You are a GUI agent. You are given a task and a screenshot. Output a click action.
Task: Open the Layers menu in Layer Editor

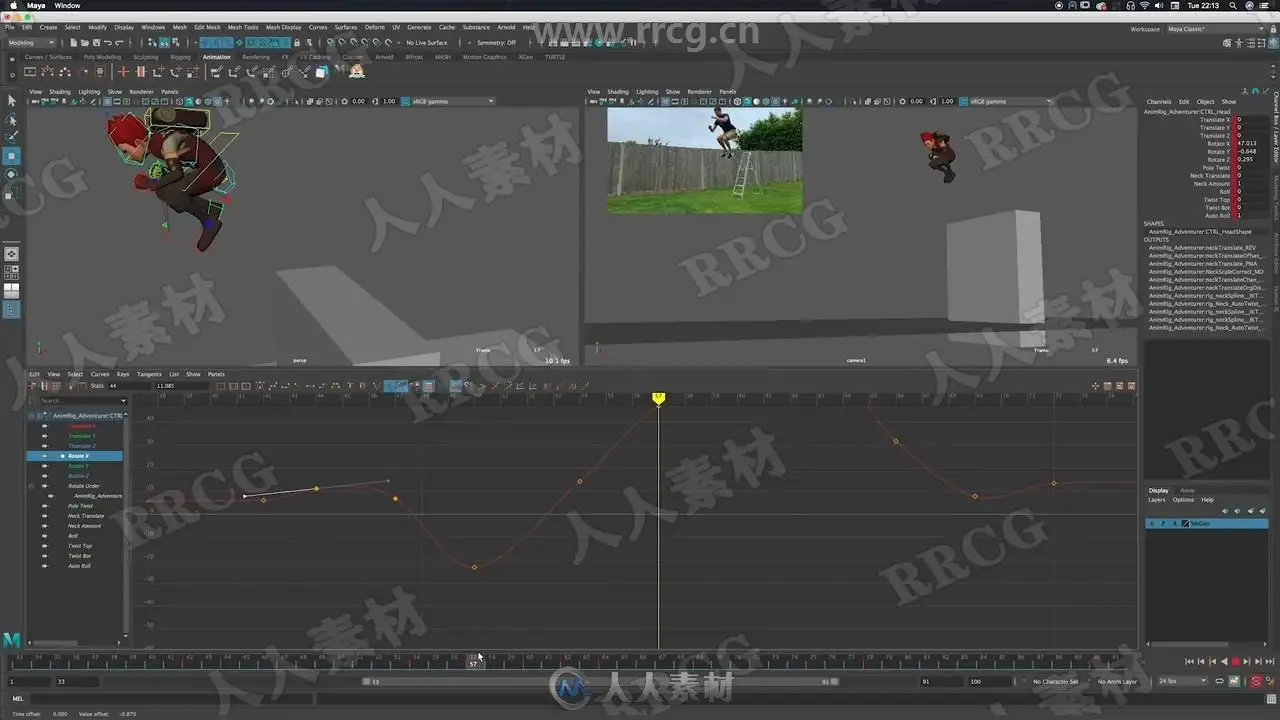(1157, 500)
